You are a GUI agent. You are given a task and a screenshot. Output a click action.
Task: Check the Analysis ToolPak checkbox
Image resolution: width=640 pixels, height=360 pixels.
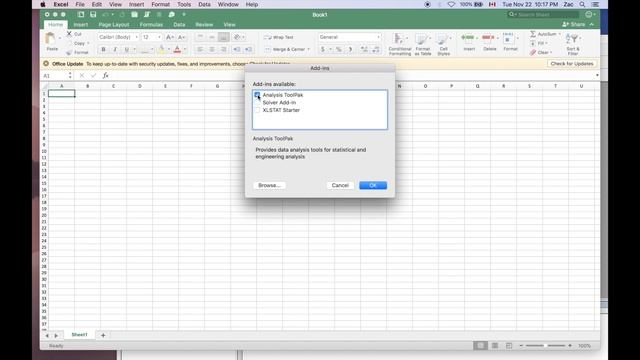click(x=257, y=95)
